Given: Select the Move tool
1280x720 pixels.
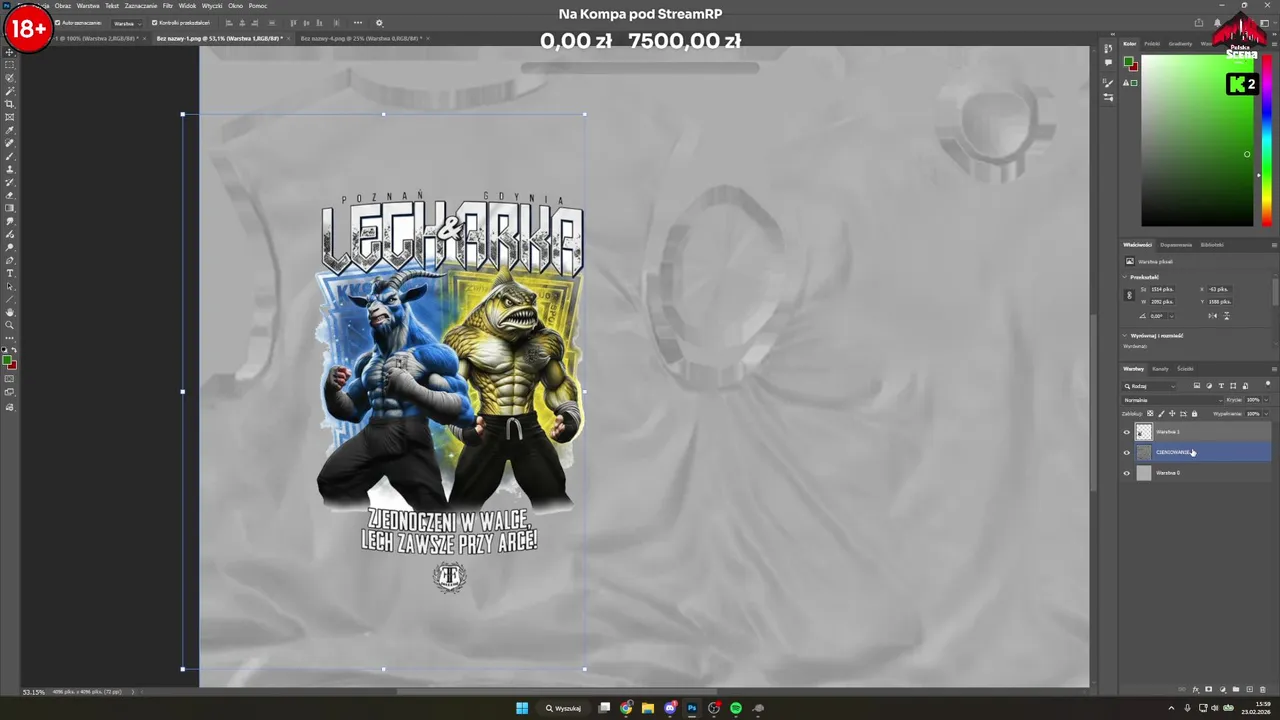Looking at the screenshot, I should (x=10, y=52).
